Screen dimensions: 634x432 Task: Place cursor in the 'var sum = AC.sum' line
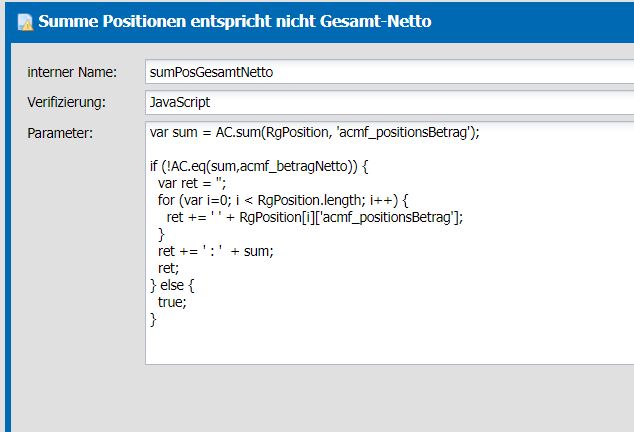pos(315,133)
